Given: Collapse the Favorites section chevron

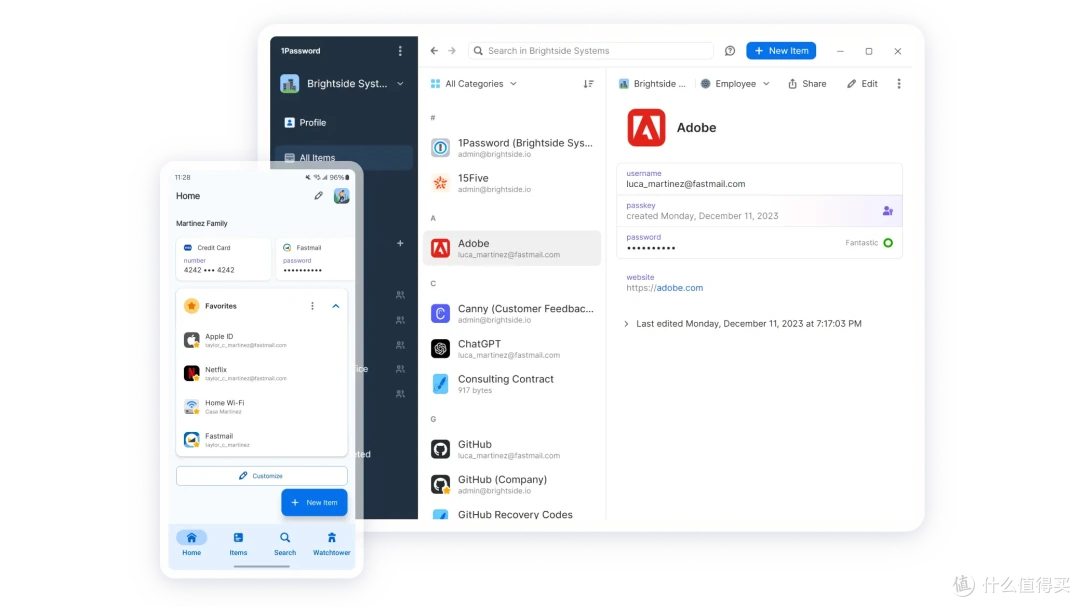Looking at the screenshot, I should click(x=335, y=306).
